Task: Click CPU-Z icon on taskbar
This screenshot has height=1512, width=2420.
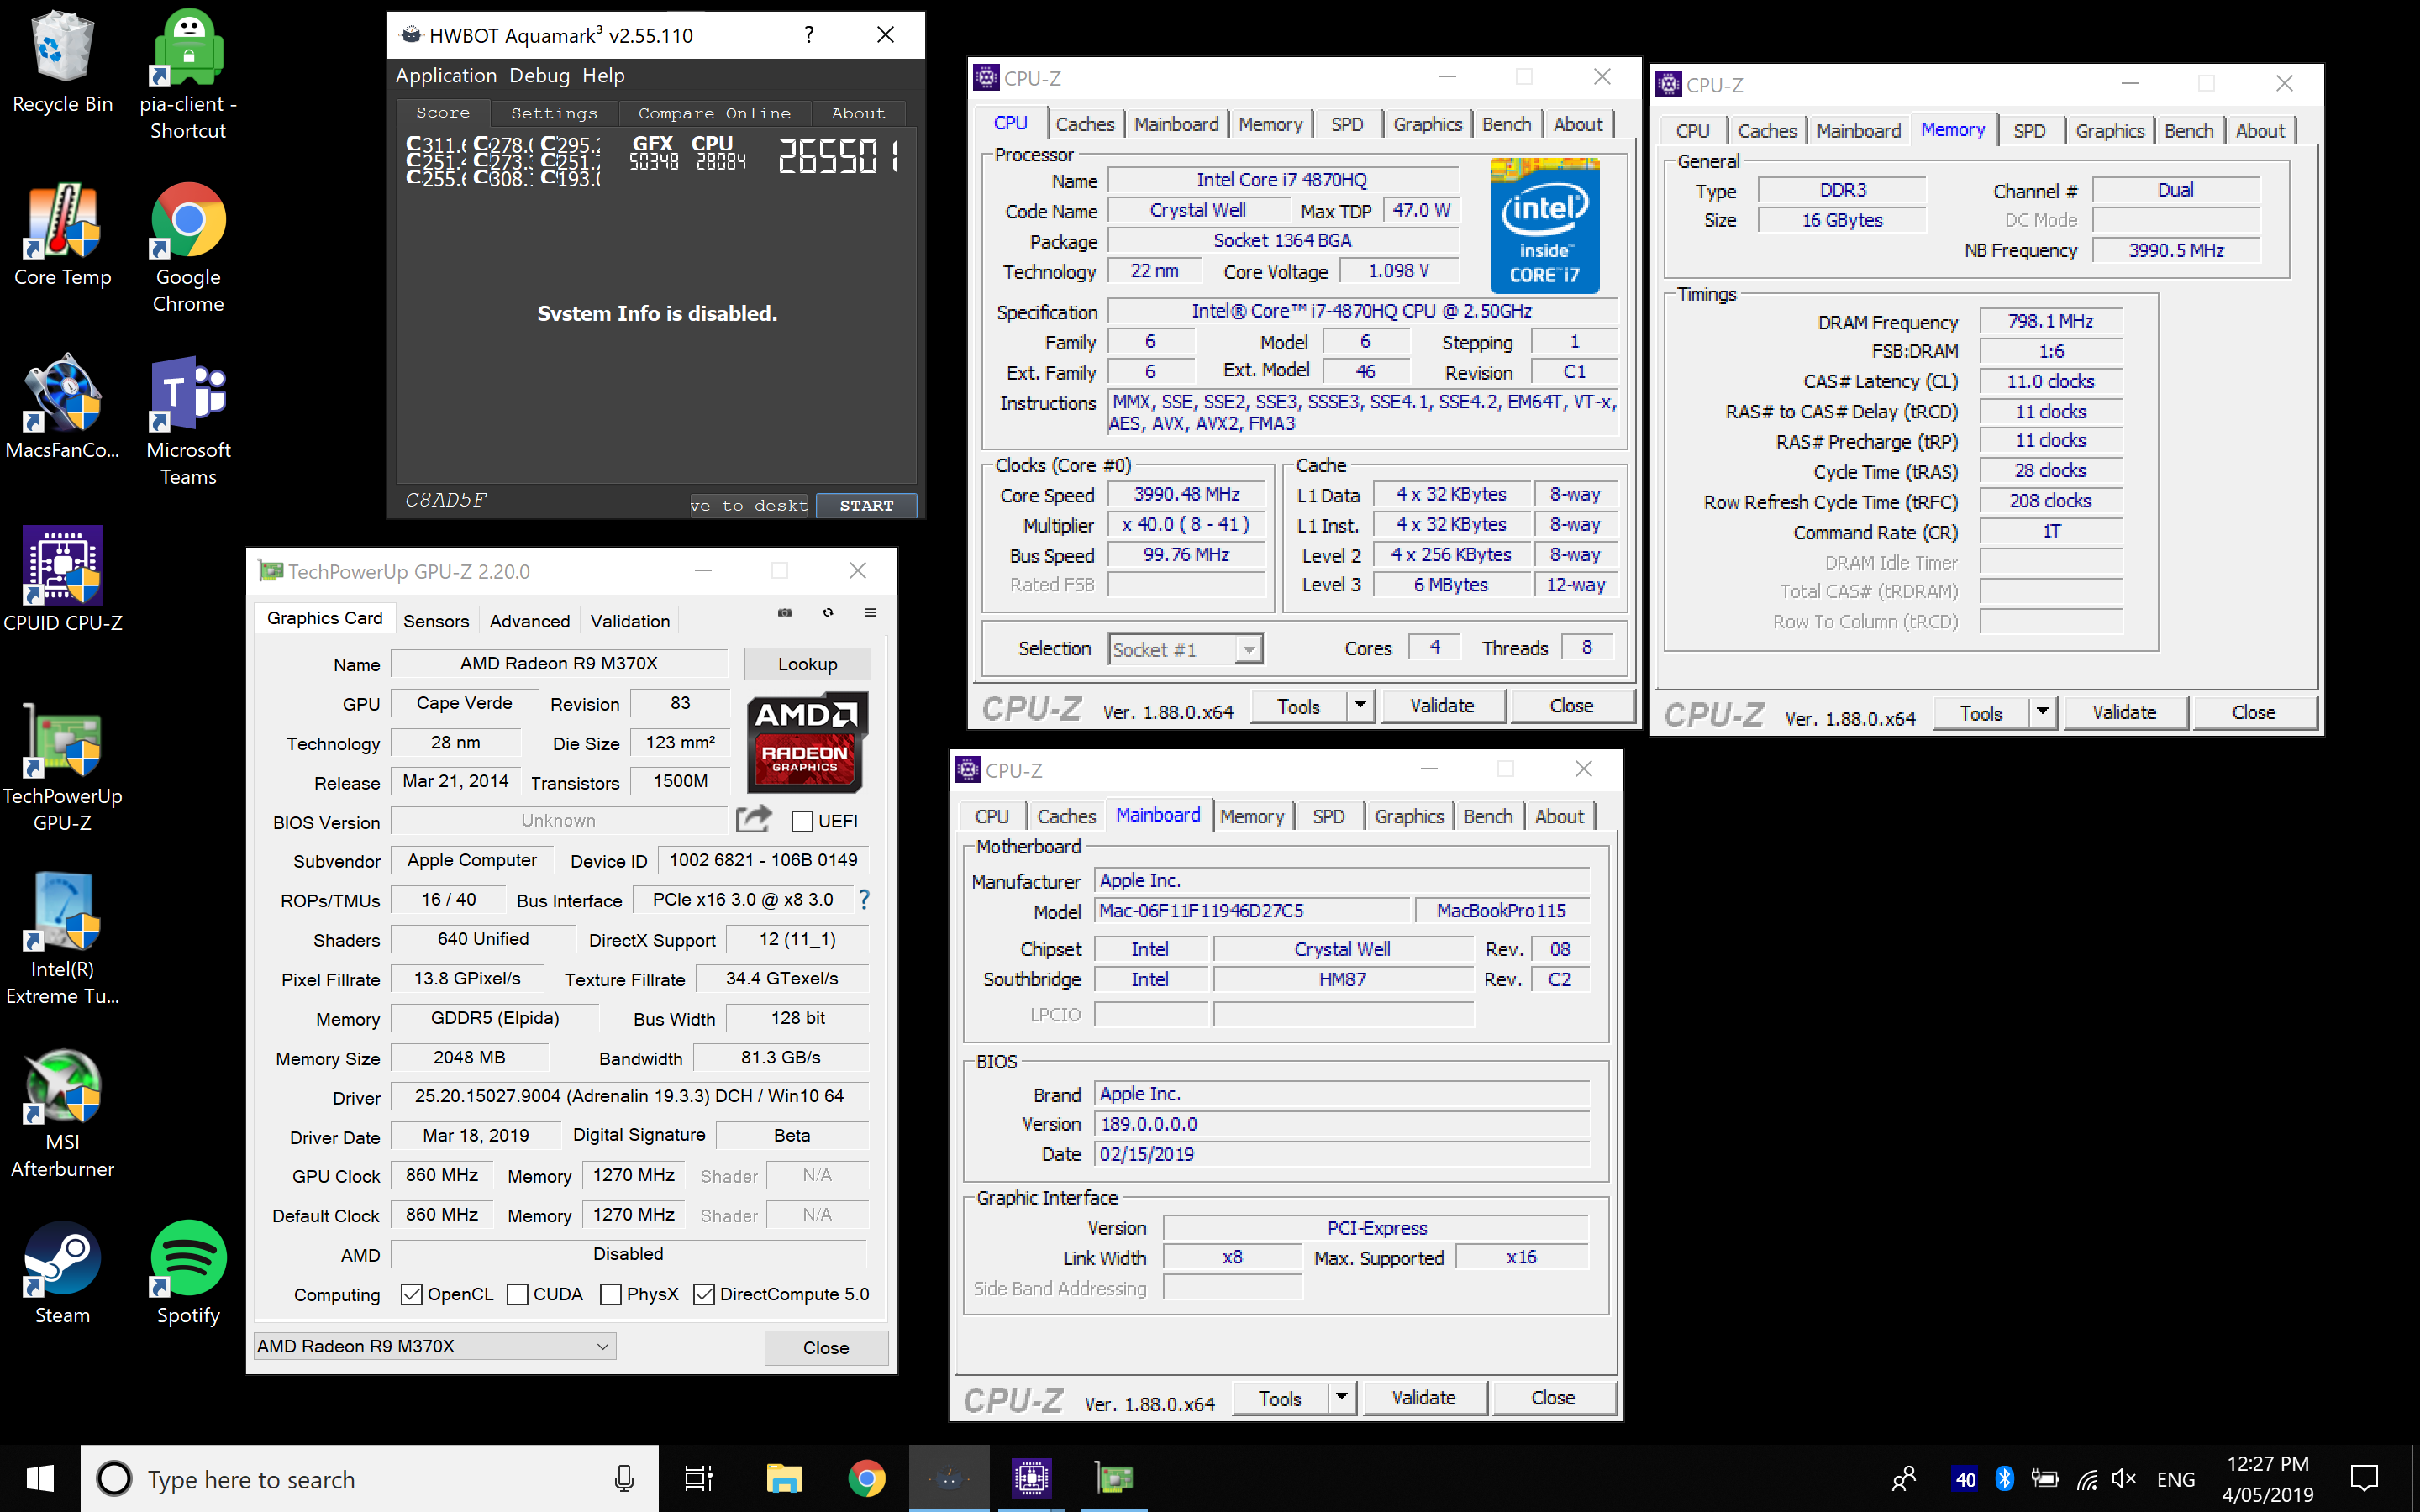Action: coord(1031,1478)
